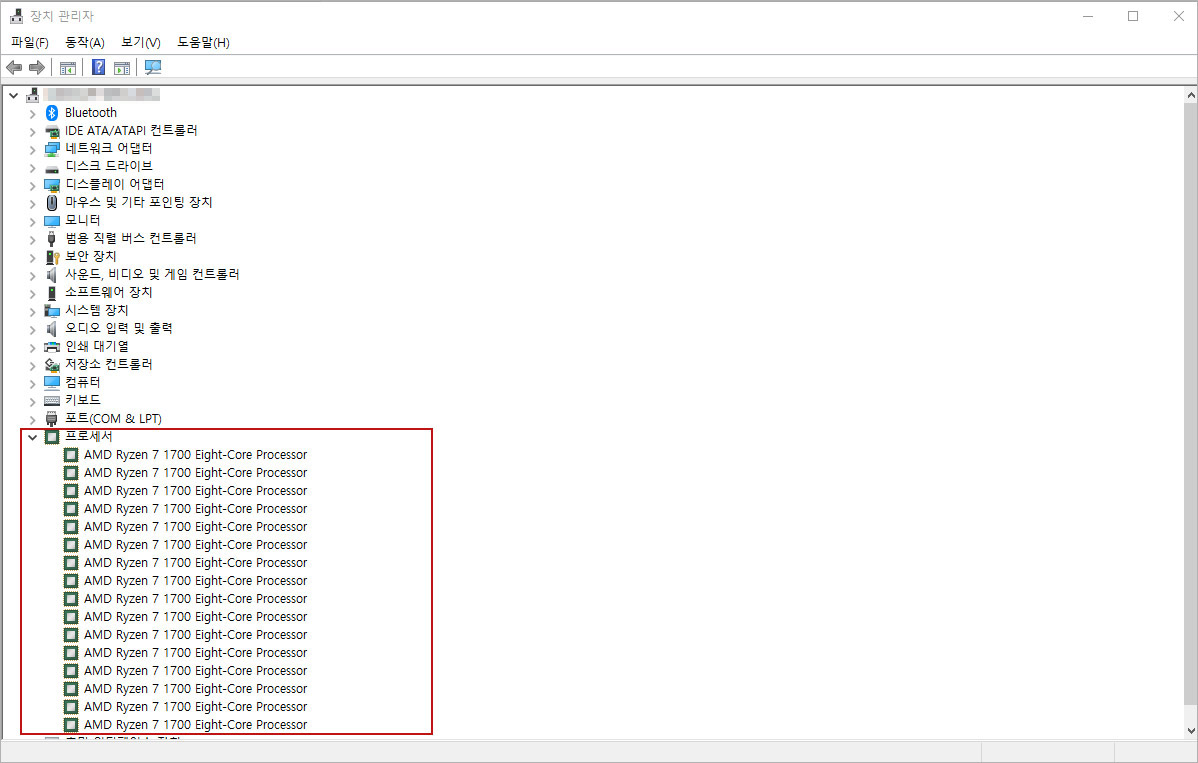Click the 네트워크 어댑터 icon
Screen dimensions: 1198x763
52,149
